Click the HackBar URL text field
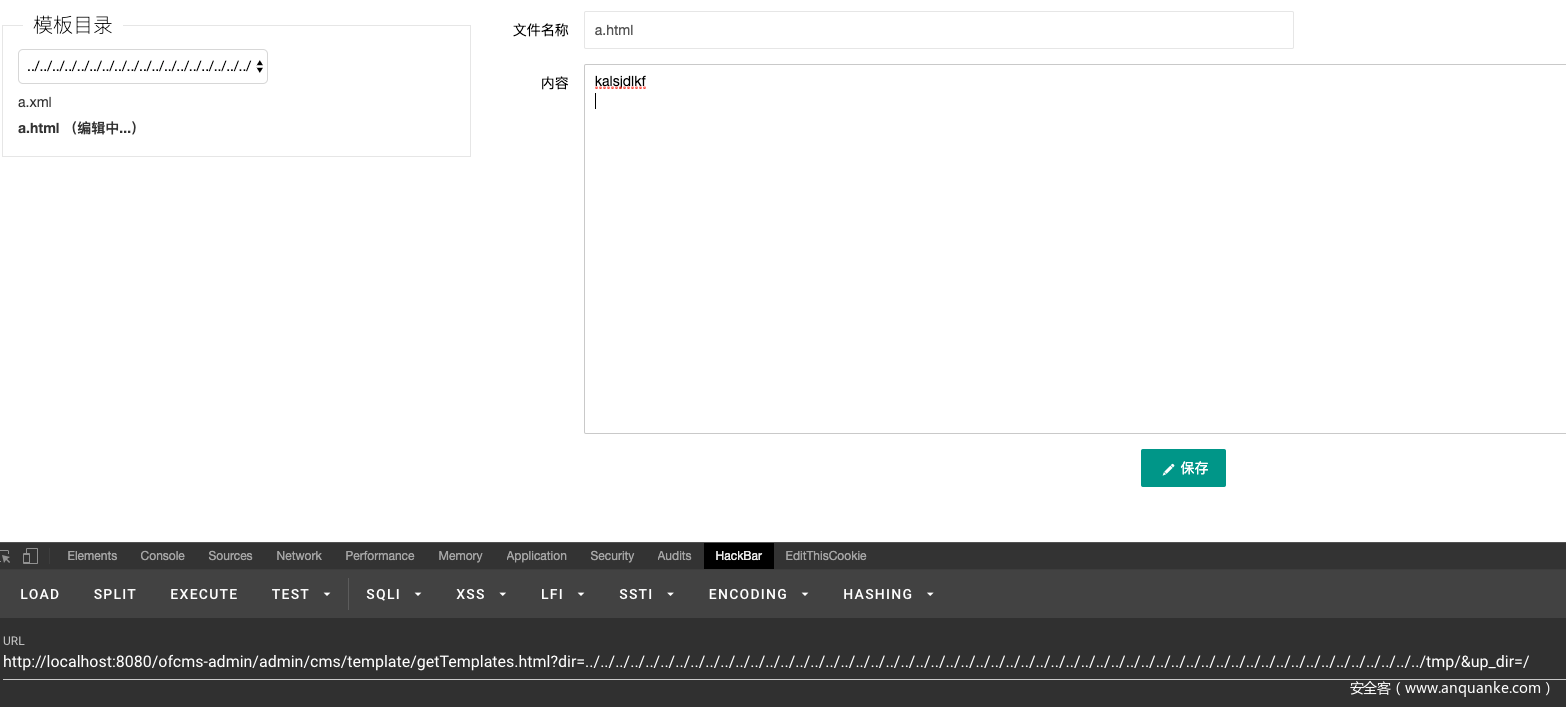Image resolution: width=1566 pixels, height=707 pixels. (x=765, y=661)
